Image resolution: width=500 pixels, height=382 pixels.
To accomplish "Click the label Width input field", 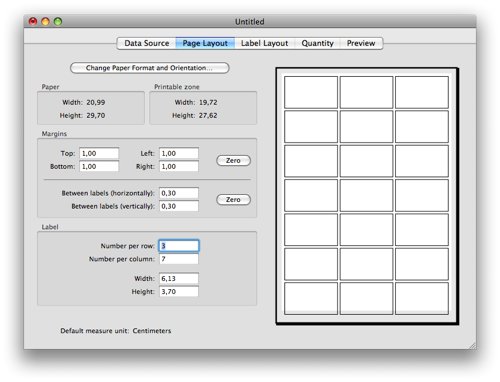I will pos(179,278).
